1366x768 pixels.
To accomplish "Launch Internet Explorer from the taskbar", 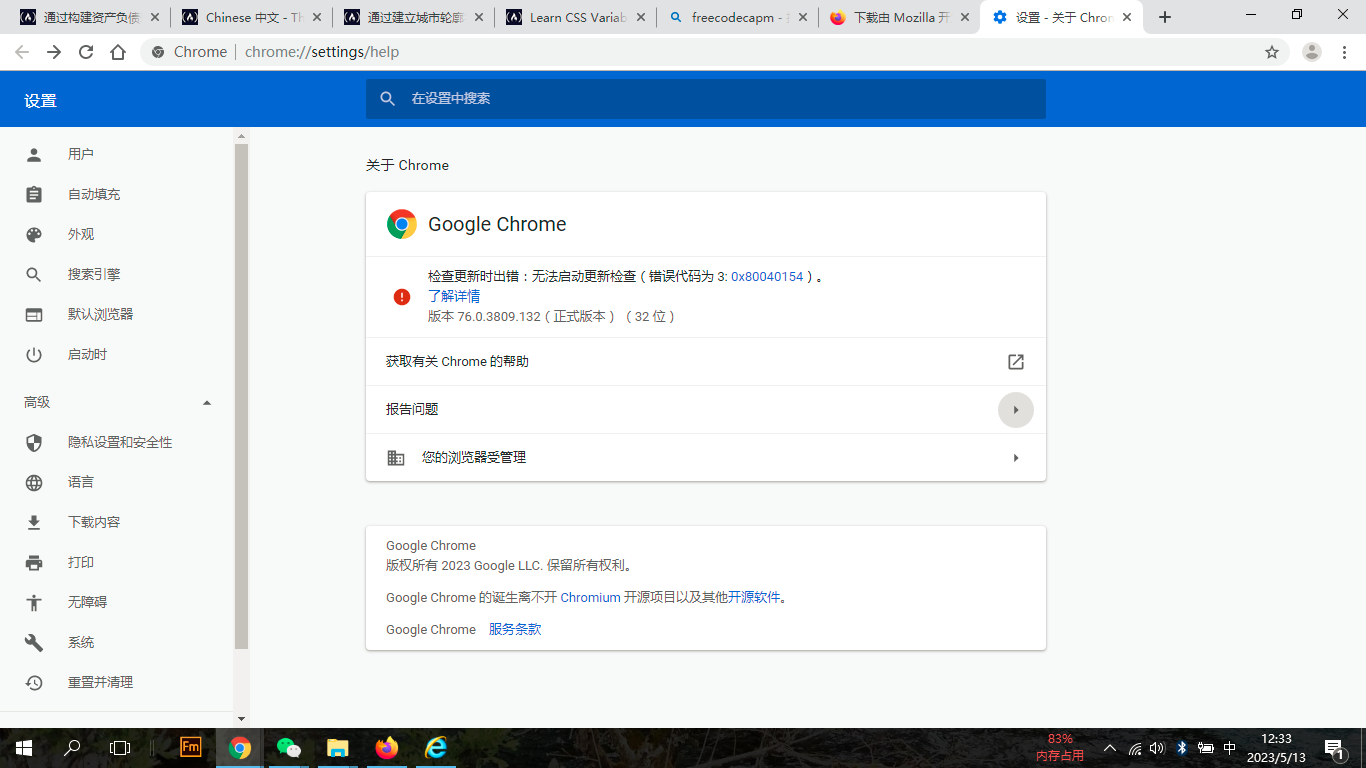I will tap(435, 747).
